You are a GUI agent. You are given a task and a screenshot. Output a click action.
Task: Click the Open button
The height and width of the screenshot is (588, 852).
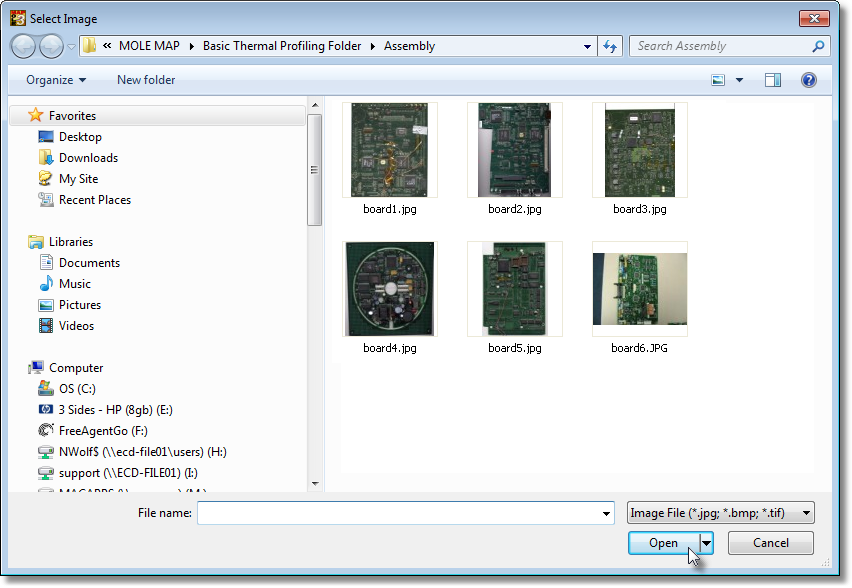[x=663, y=543]
